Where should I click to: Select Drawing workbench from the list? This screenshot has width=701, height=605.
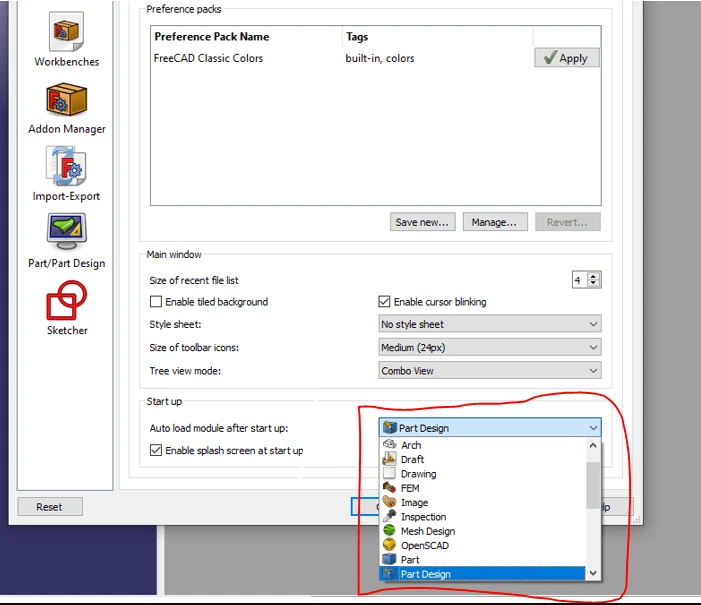(483, 474)
